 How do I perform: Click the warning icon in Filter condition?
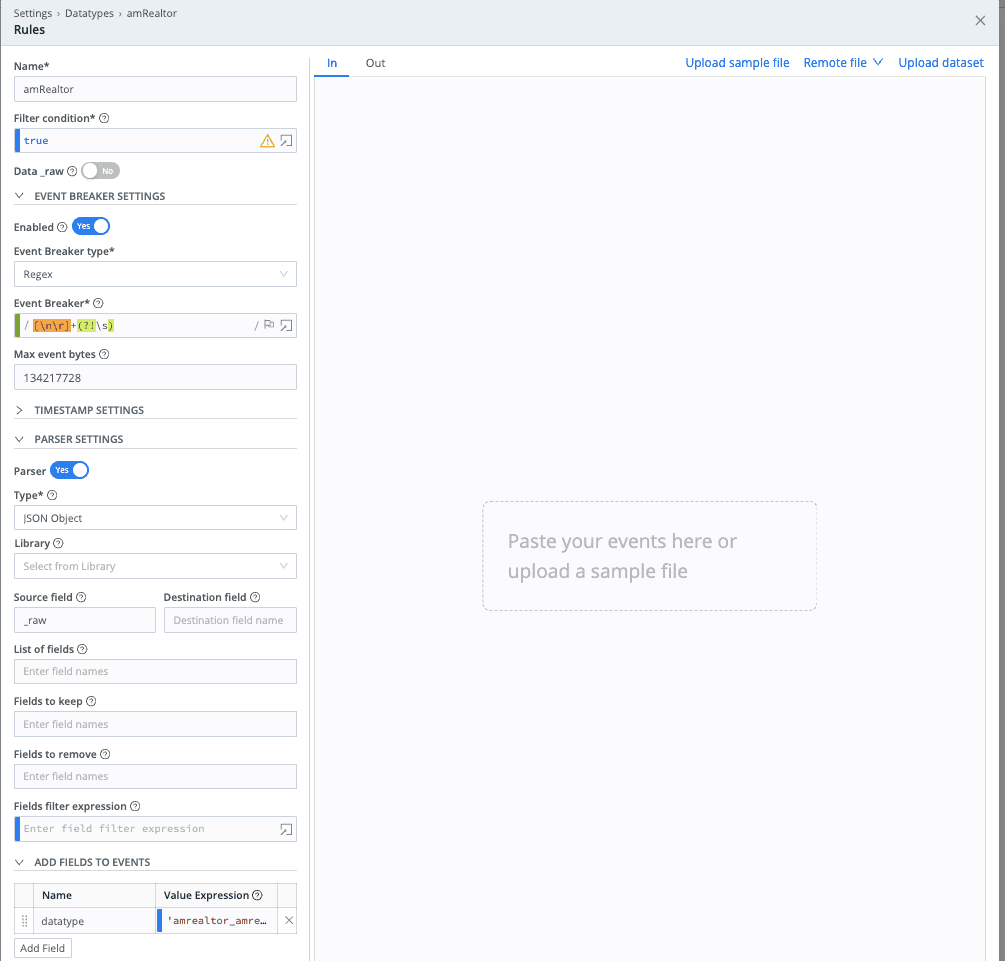[267, 141]
